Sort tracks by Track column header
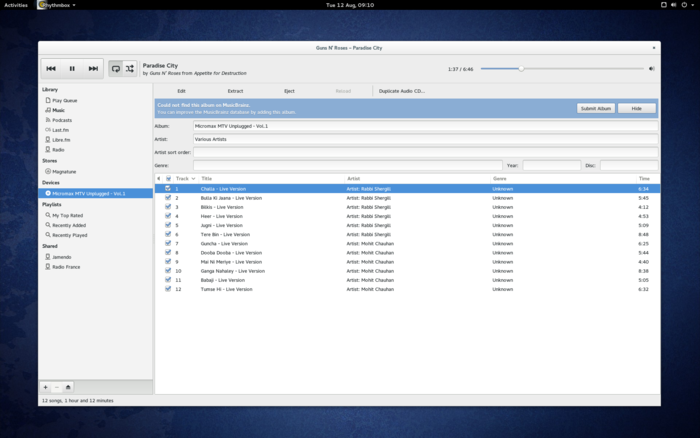The width and height of the screenshot is (700, 438). pos(184,178)
